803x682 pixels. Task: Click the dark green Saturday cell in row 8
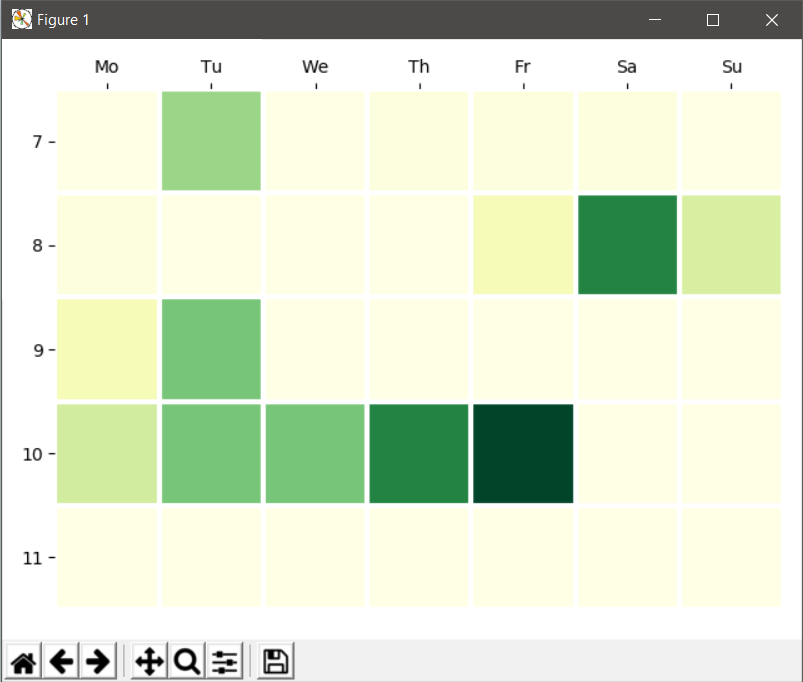627,244
